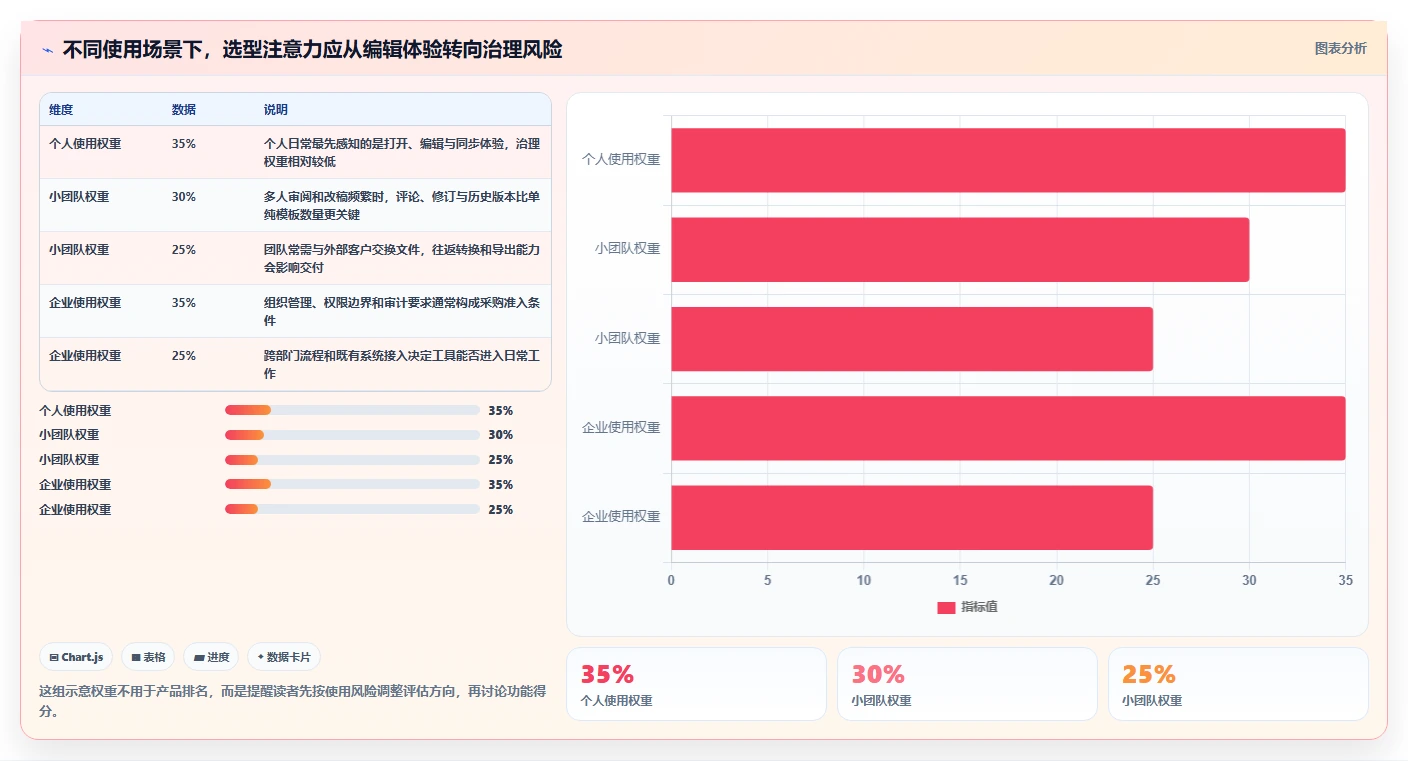Screen dimensions: 1408x761
Task: Select the description starting 团队常需与外部客户交换文件
Action: coord(402,259)
